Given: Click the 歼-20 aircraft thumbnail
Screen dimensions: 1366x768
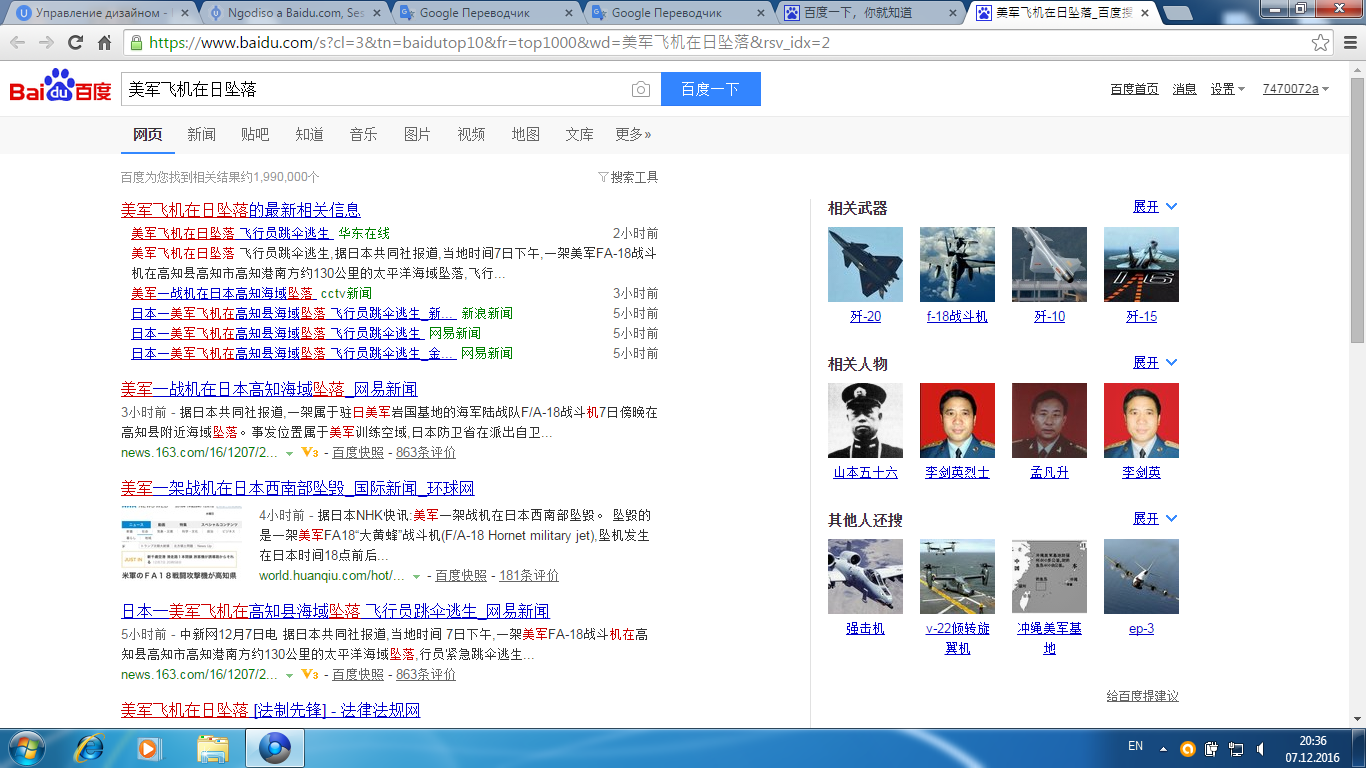Looking at the screenshot, I should pyautogui.click(x=865, y=264).
